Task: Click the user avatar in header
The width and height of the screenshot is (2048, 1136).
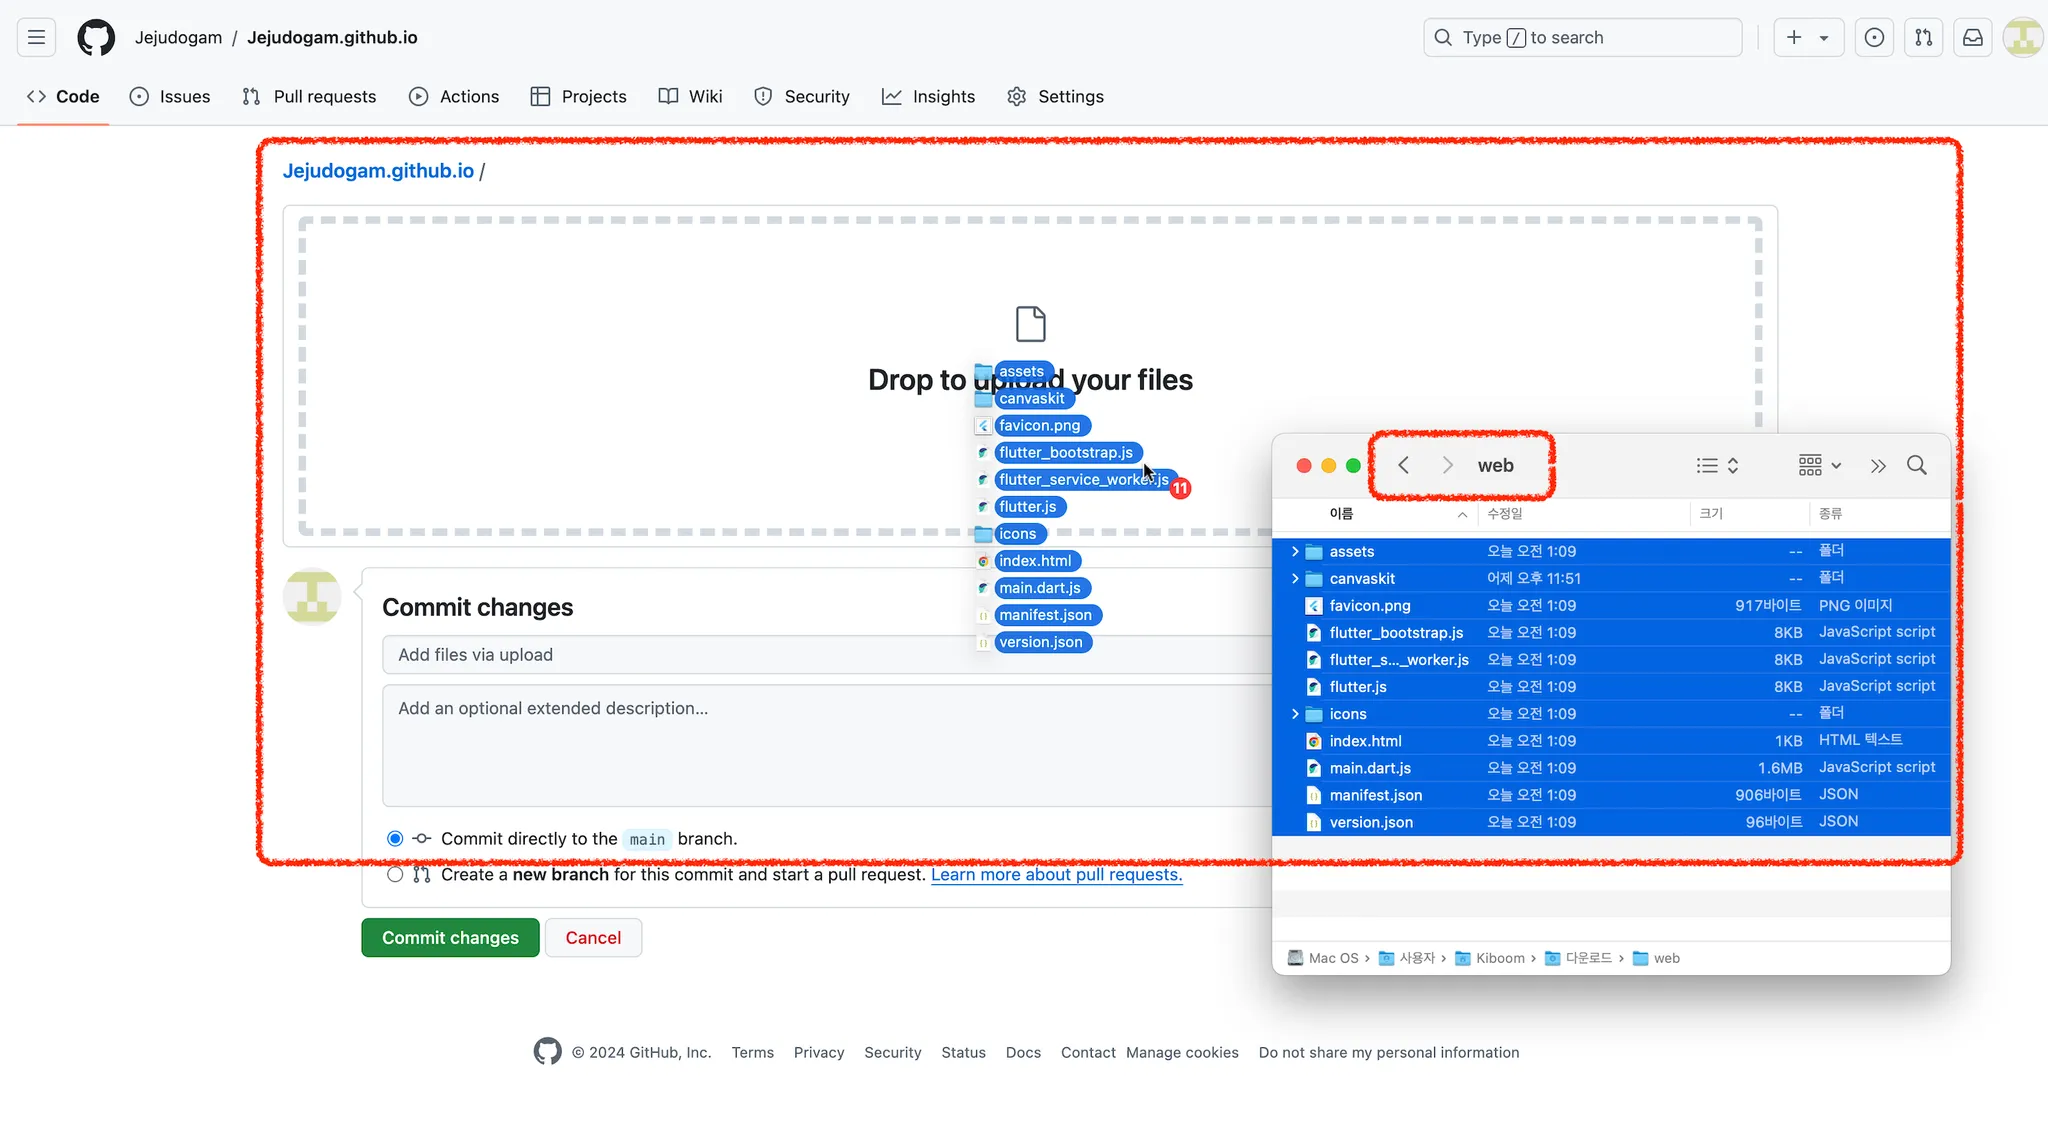Action: [2022, 38]
